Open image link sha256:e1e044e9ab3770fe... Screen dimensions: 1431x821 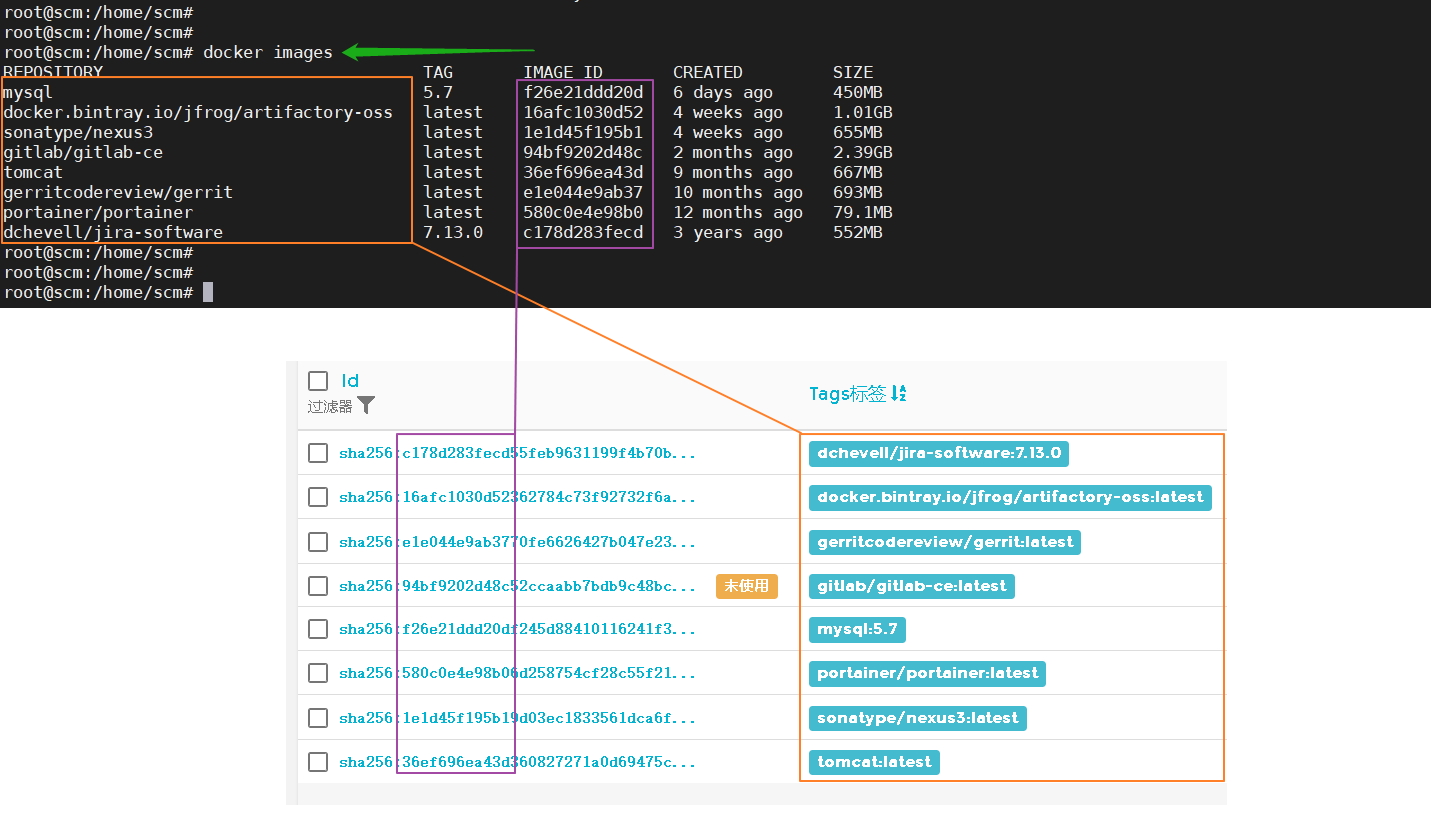click(517, 542)
